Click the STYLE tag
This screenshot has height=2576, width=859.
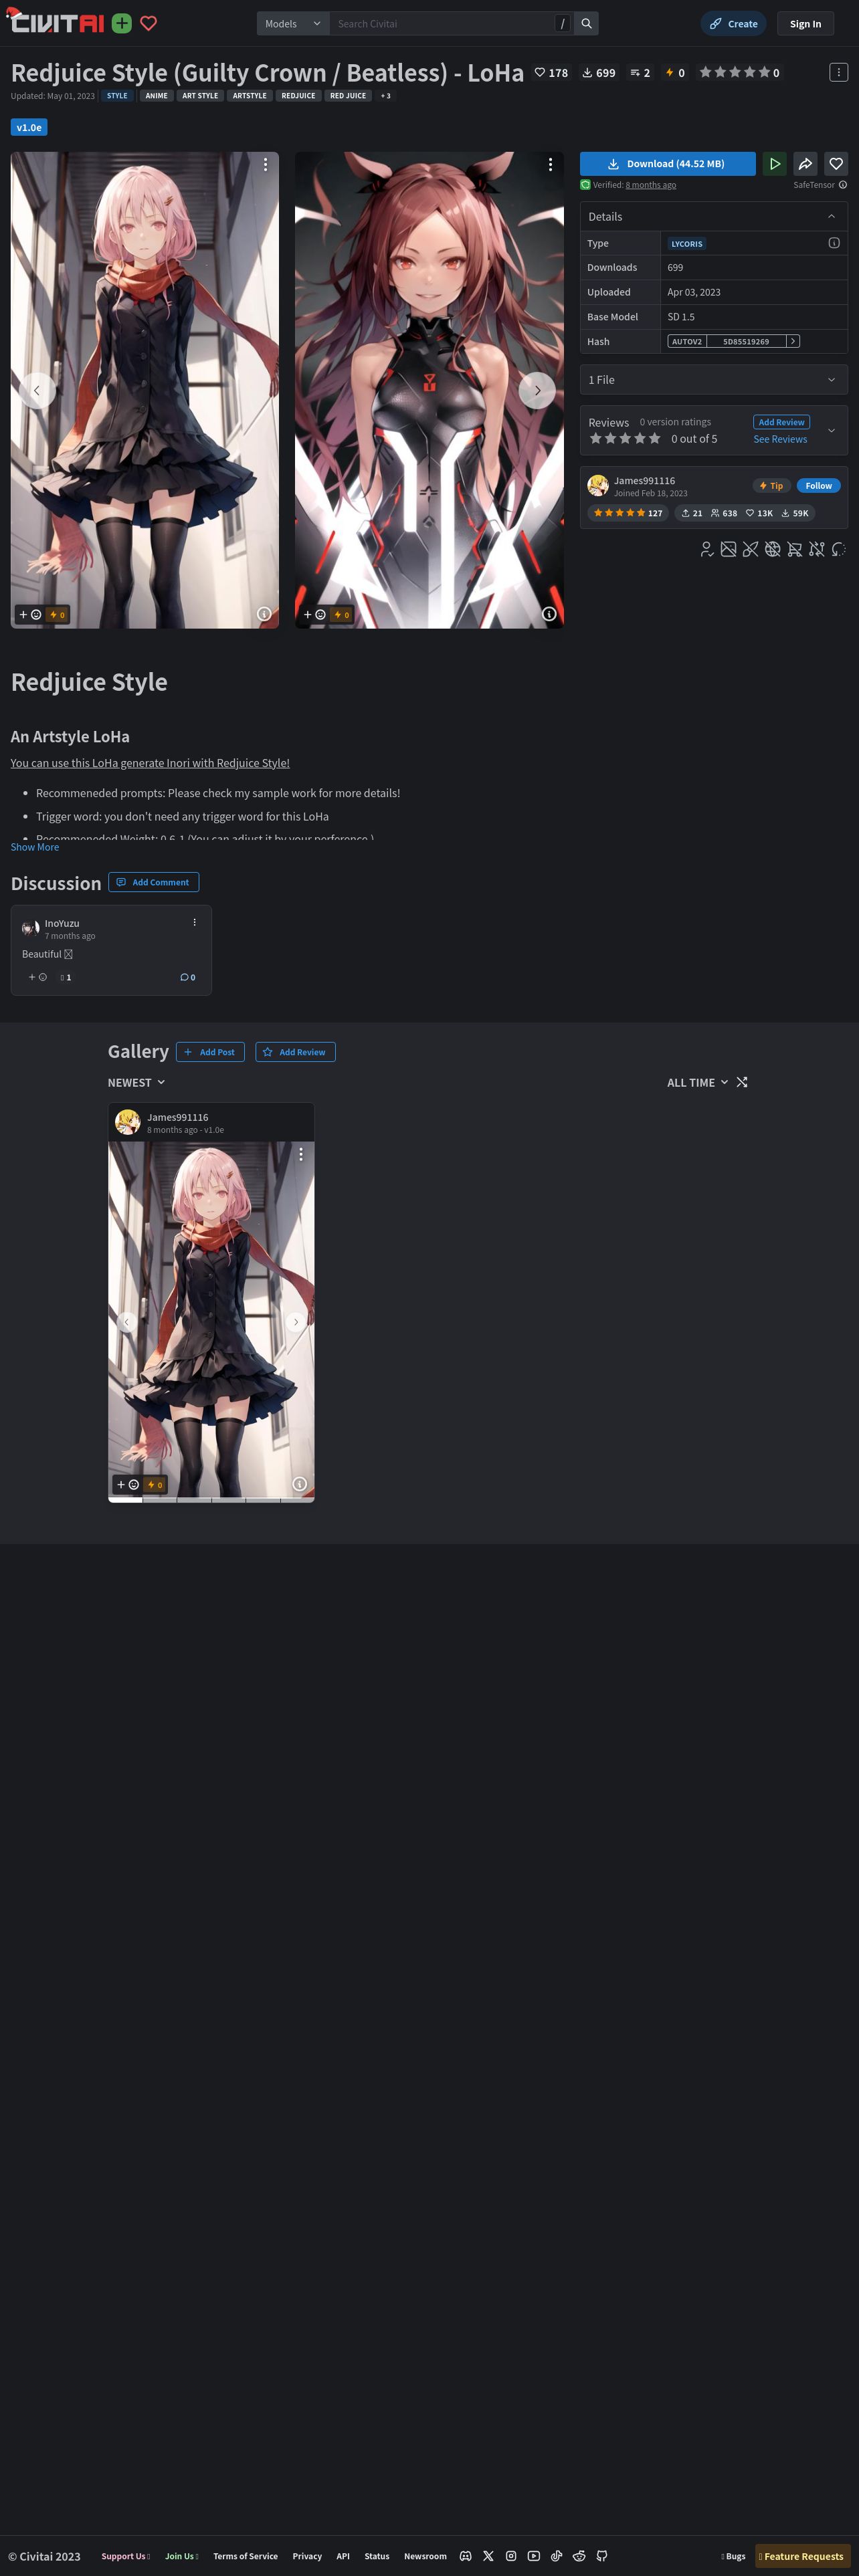(117, 96)
